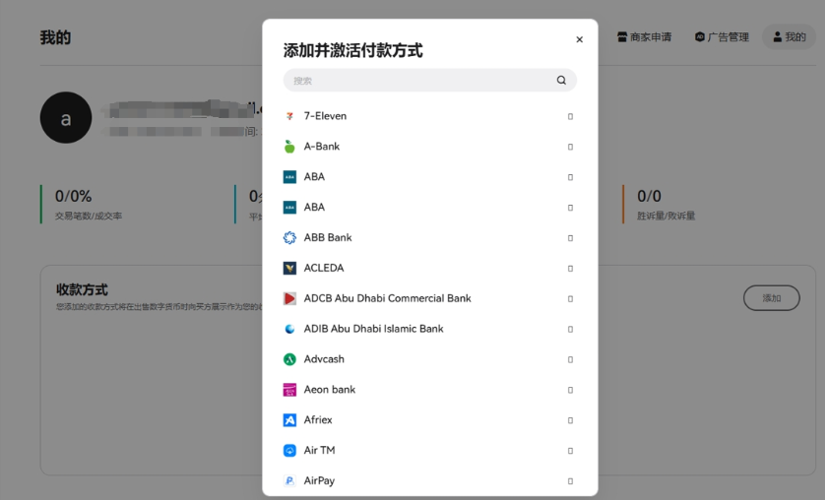Viewport: 825px width, 500px height.
Task: Click the small box on ADCB row
Action: 570,299
